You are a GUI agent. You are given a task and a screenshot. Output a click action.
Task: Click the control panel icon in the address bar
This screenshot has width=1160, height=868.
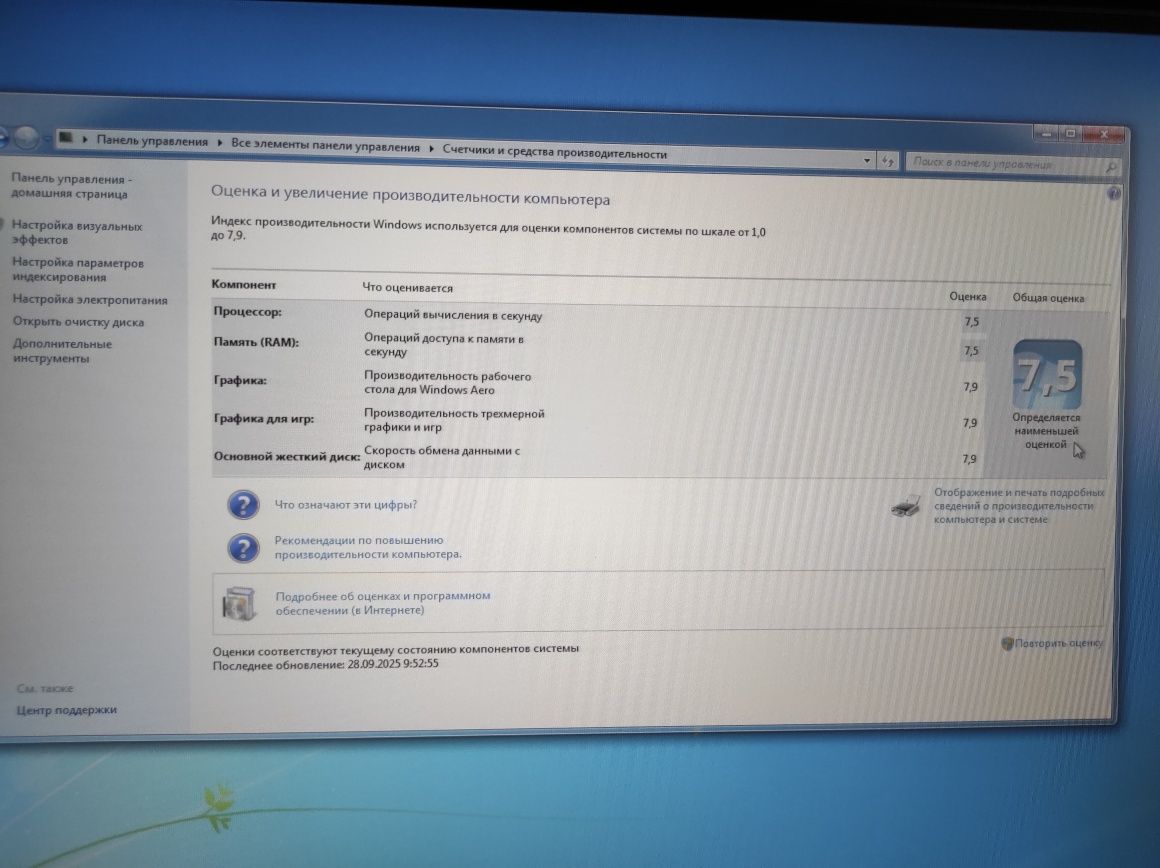[x=66, y=138]
